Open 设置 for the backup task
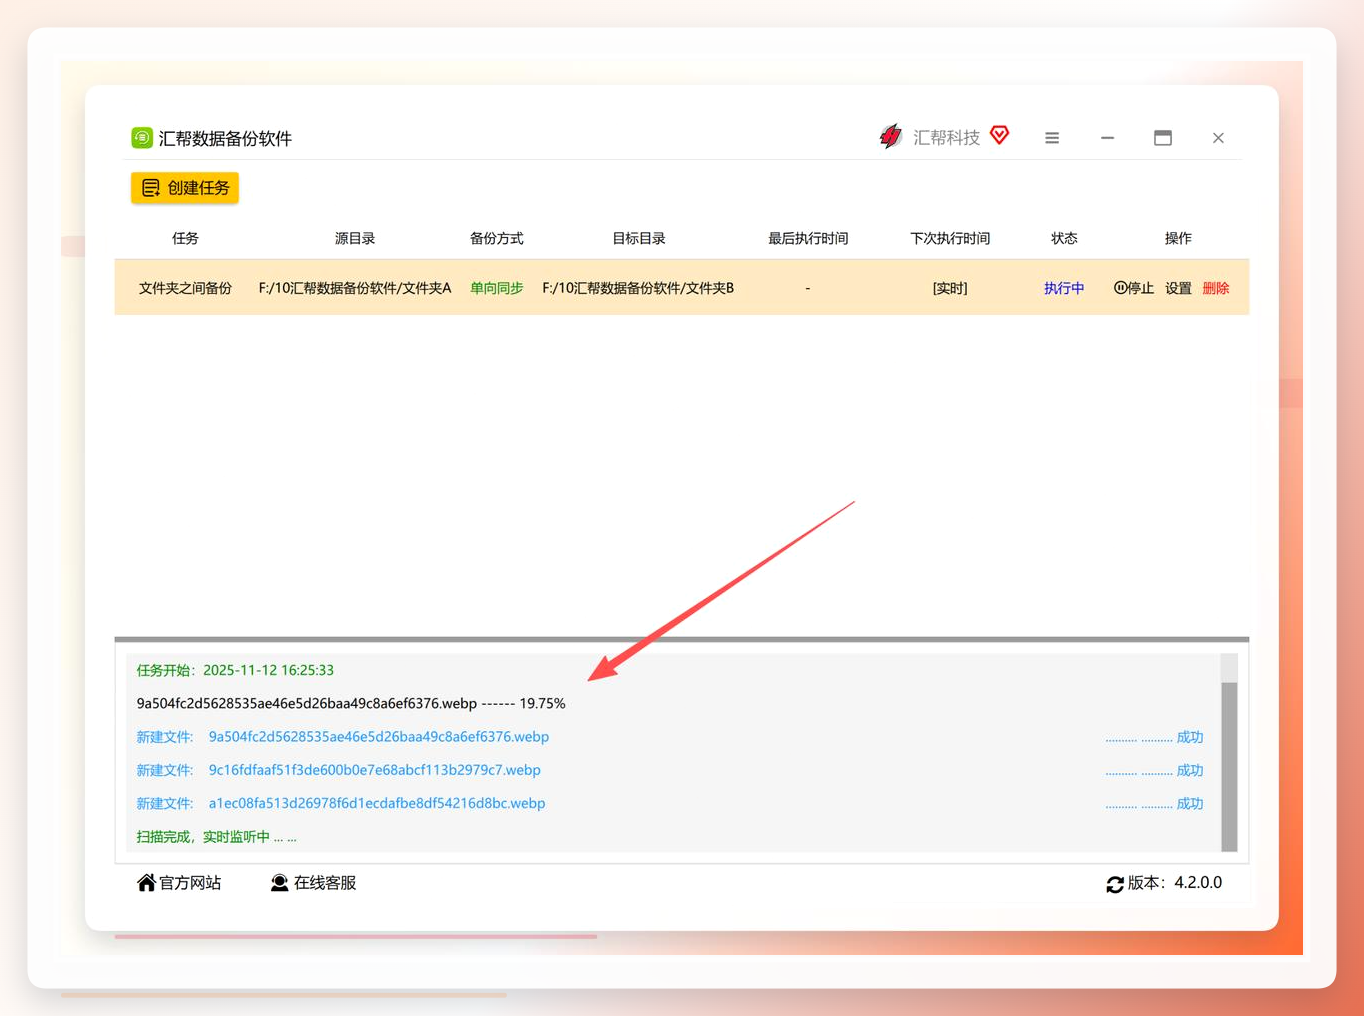This screenshot has height=1016, width=1364. pos(1178,288)
